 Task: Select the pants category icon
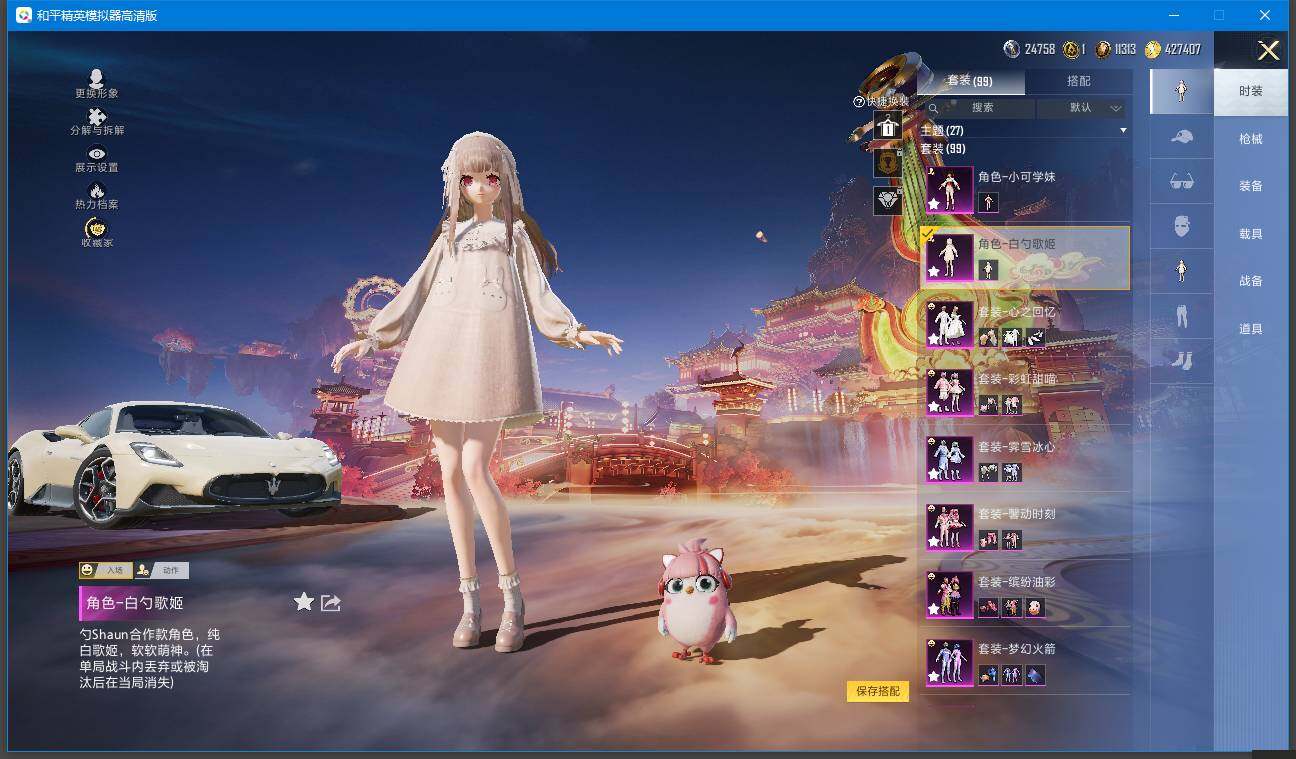[x=1181, y=316]
